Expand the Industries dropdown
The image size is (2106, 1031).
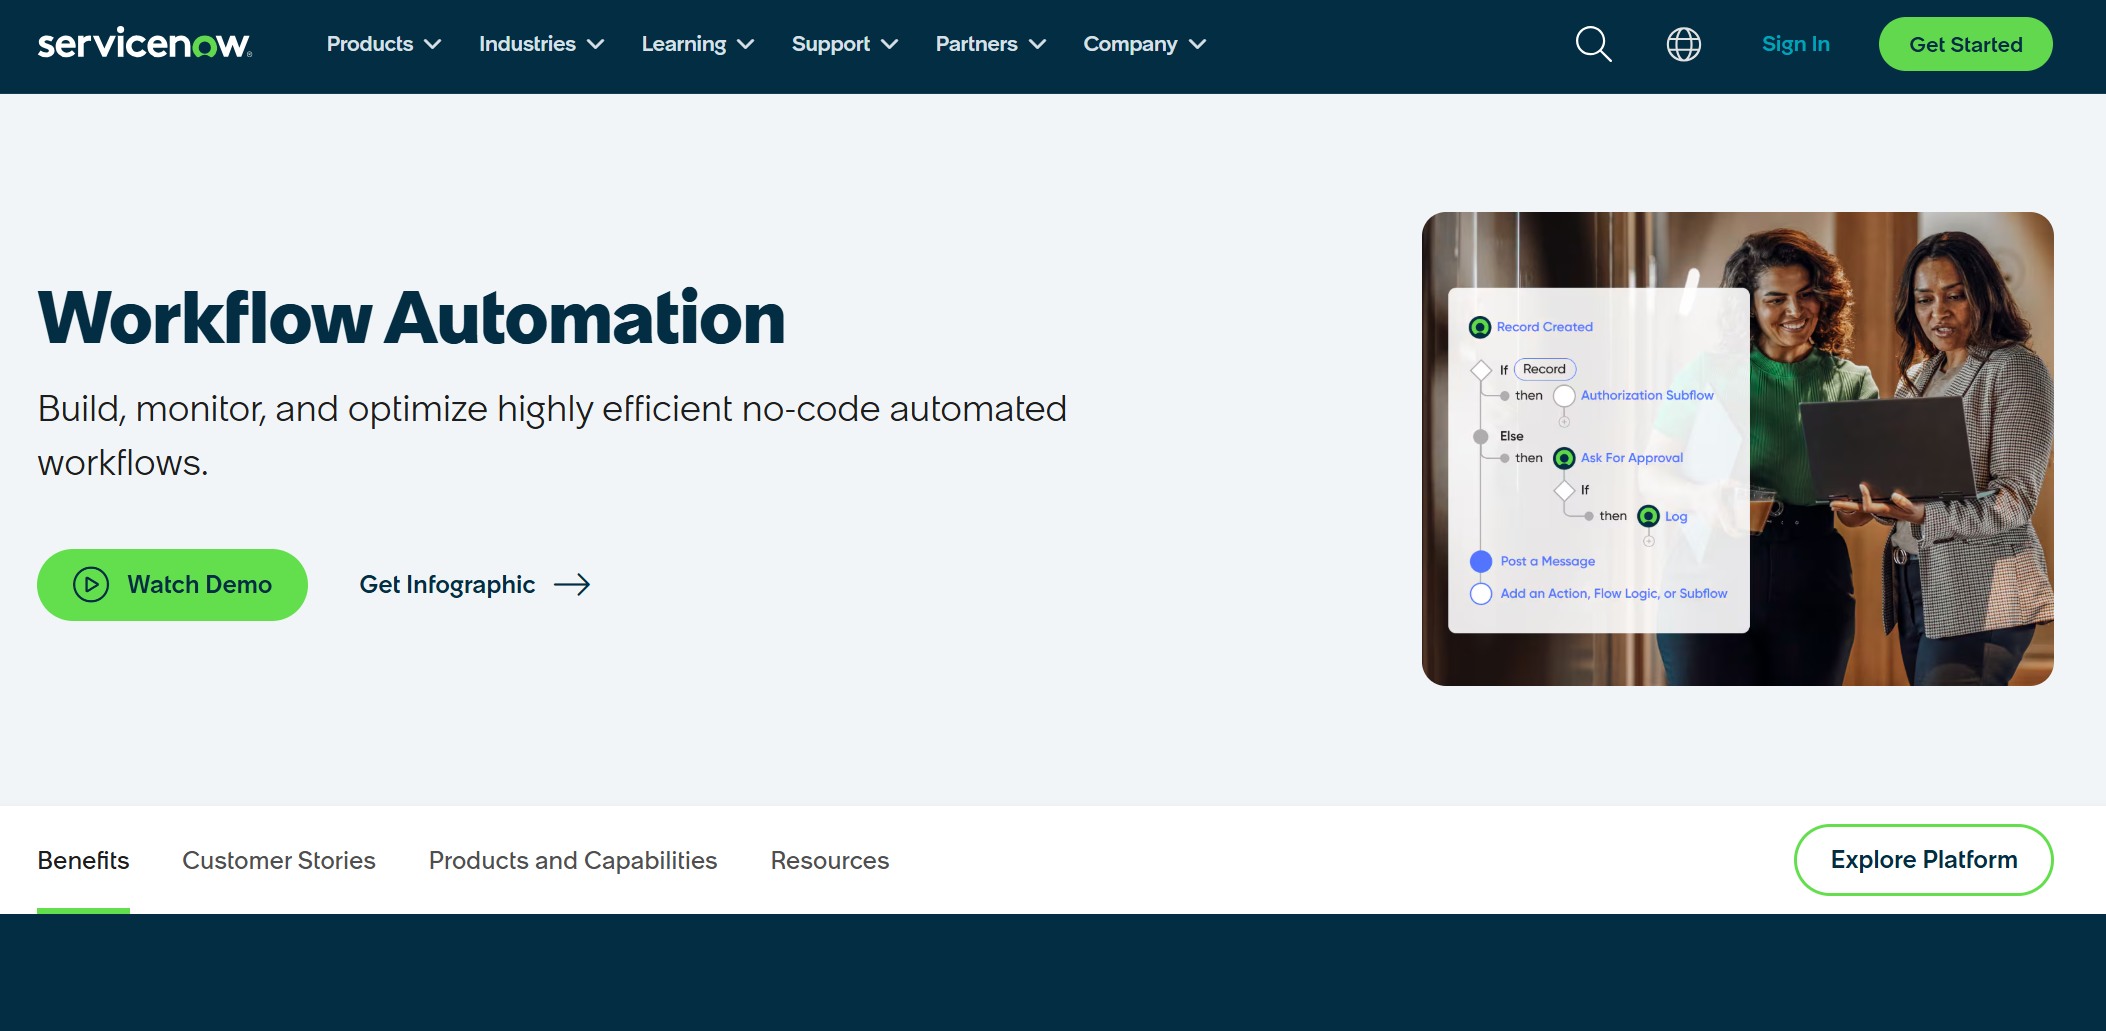(x=540, y=44)
